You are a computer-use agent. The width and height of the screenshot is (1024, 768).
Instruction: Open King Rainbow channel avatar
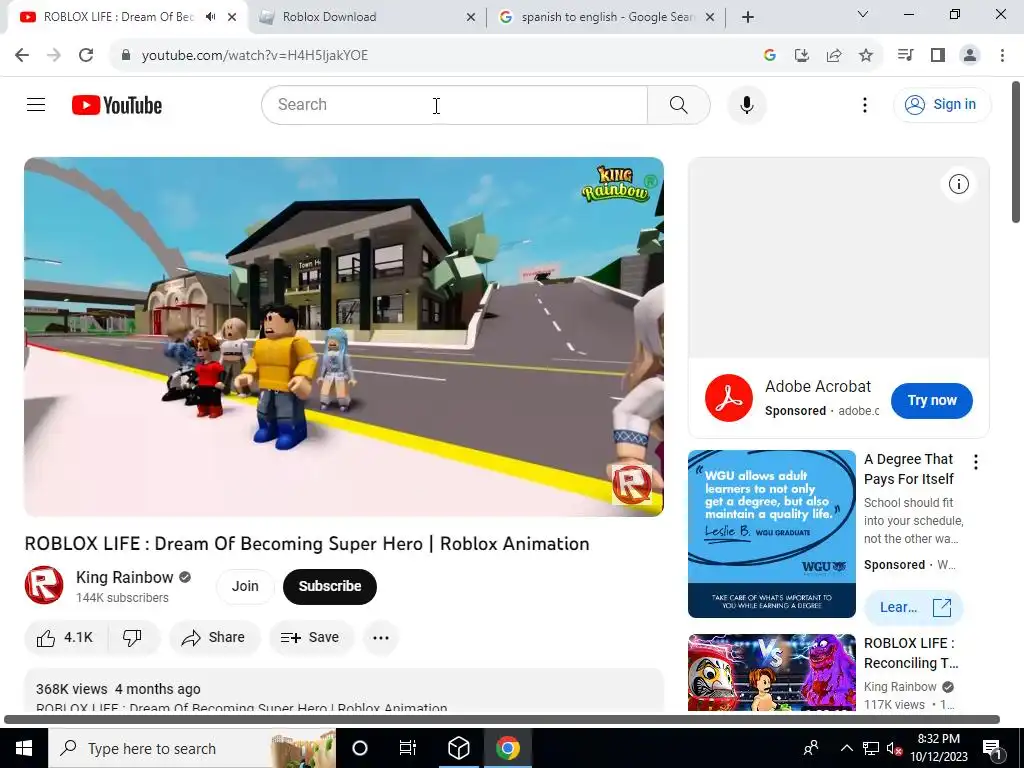(x=44, y=585)
